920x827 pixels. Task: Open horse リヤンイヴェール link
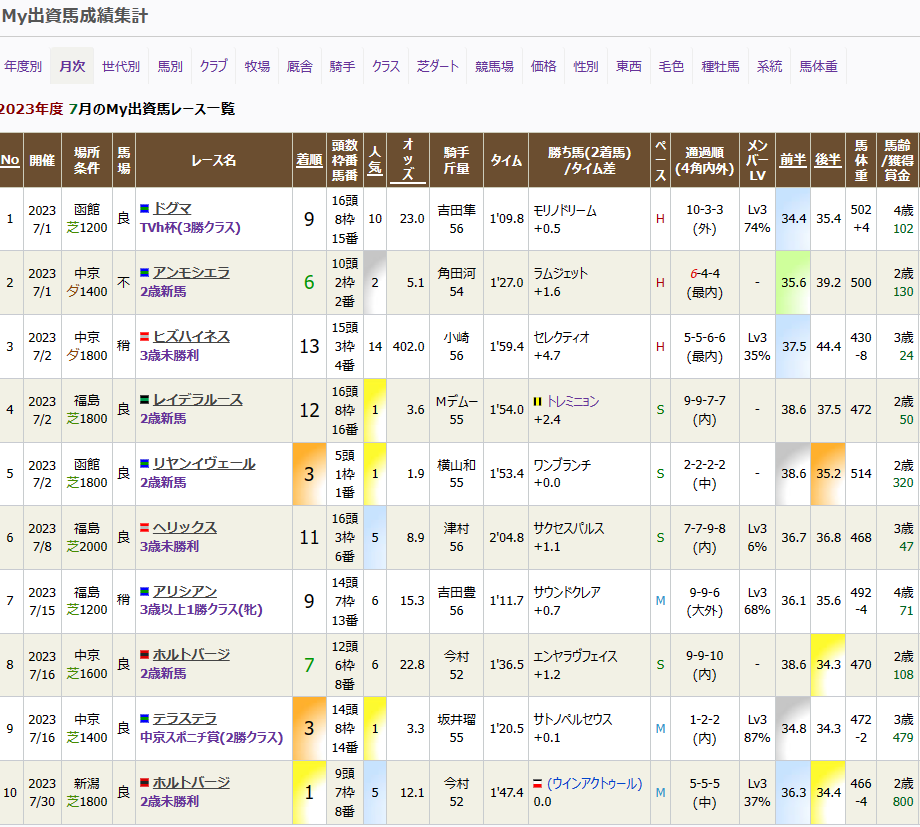tap(204, 464)
